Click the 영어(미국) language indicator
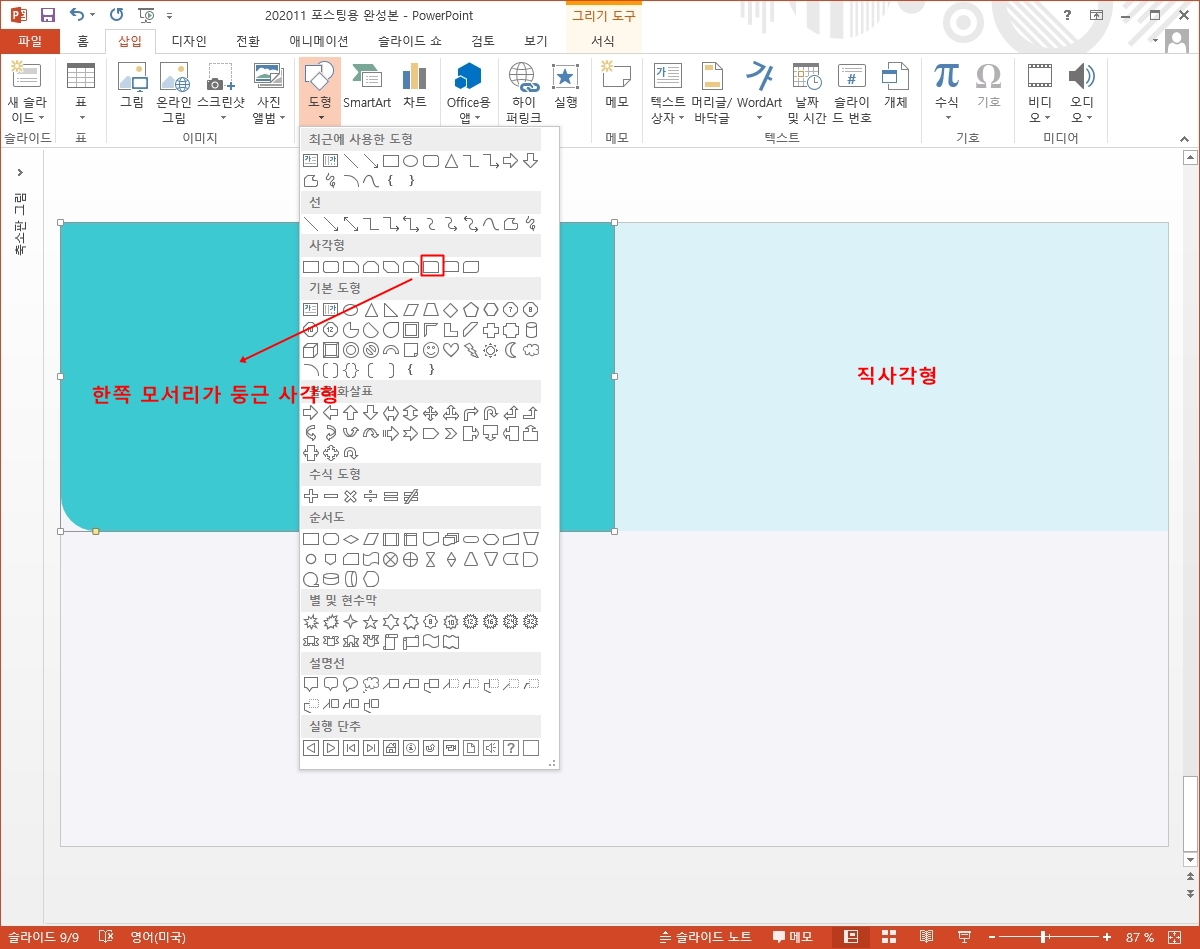The height and width of the screenshot is (949, 1200). point(157,937)
